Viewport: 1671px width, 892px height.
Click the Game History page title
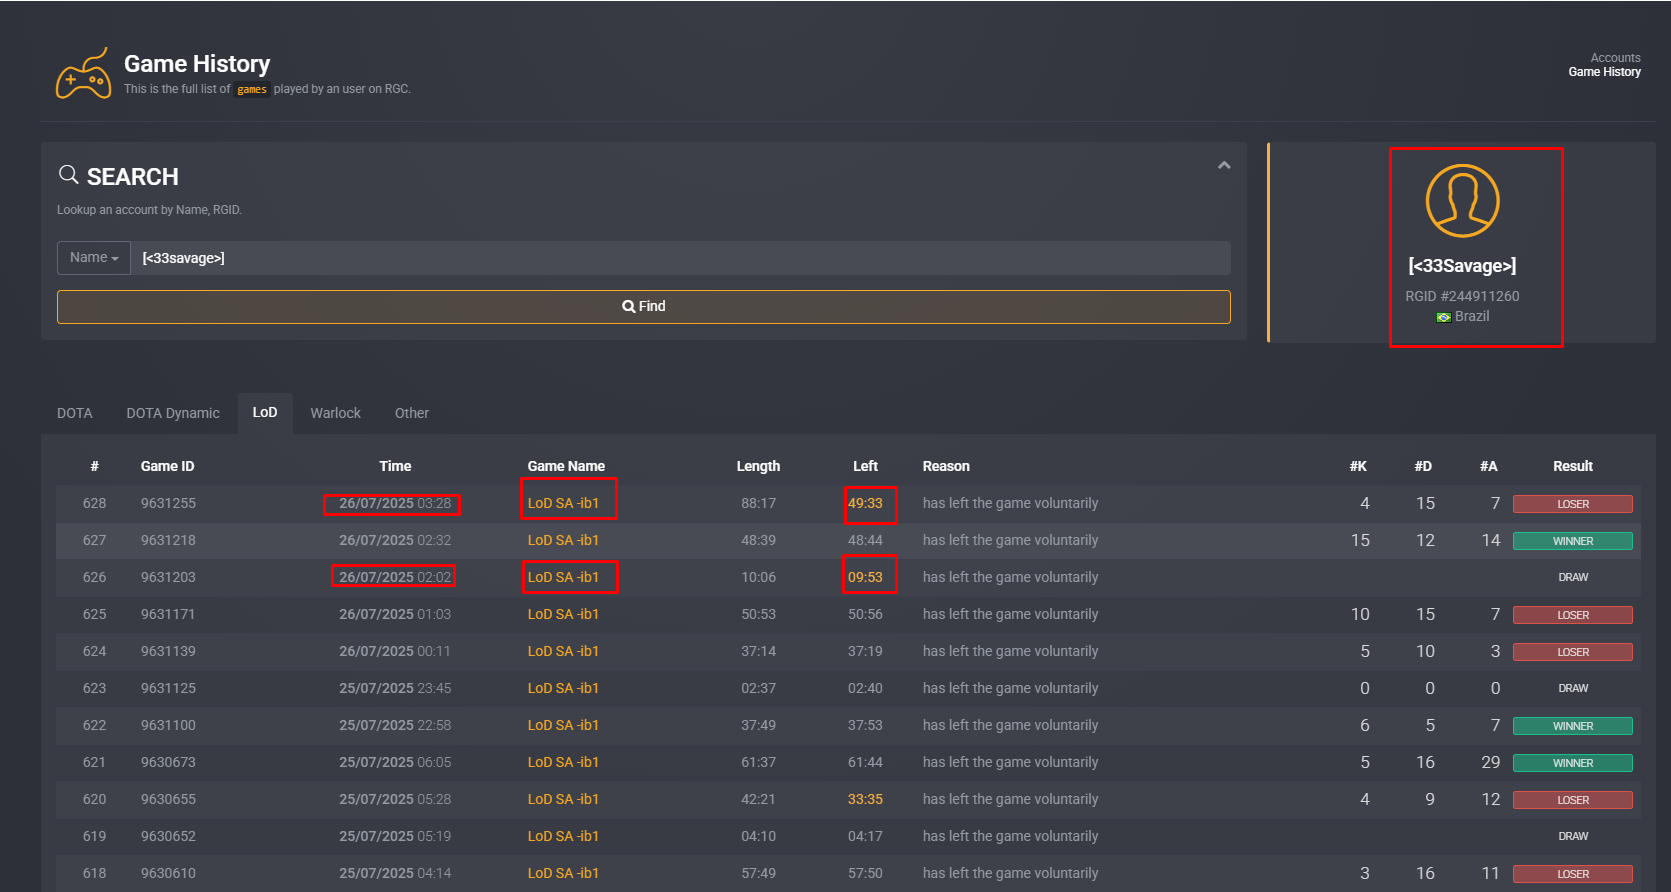click(x=197, y=64)
